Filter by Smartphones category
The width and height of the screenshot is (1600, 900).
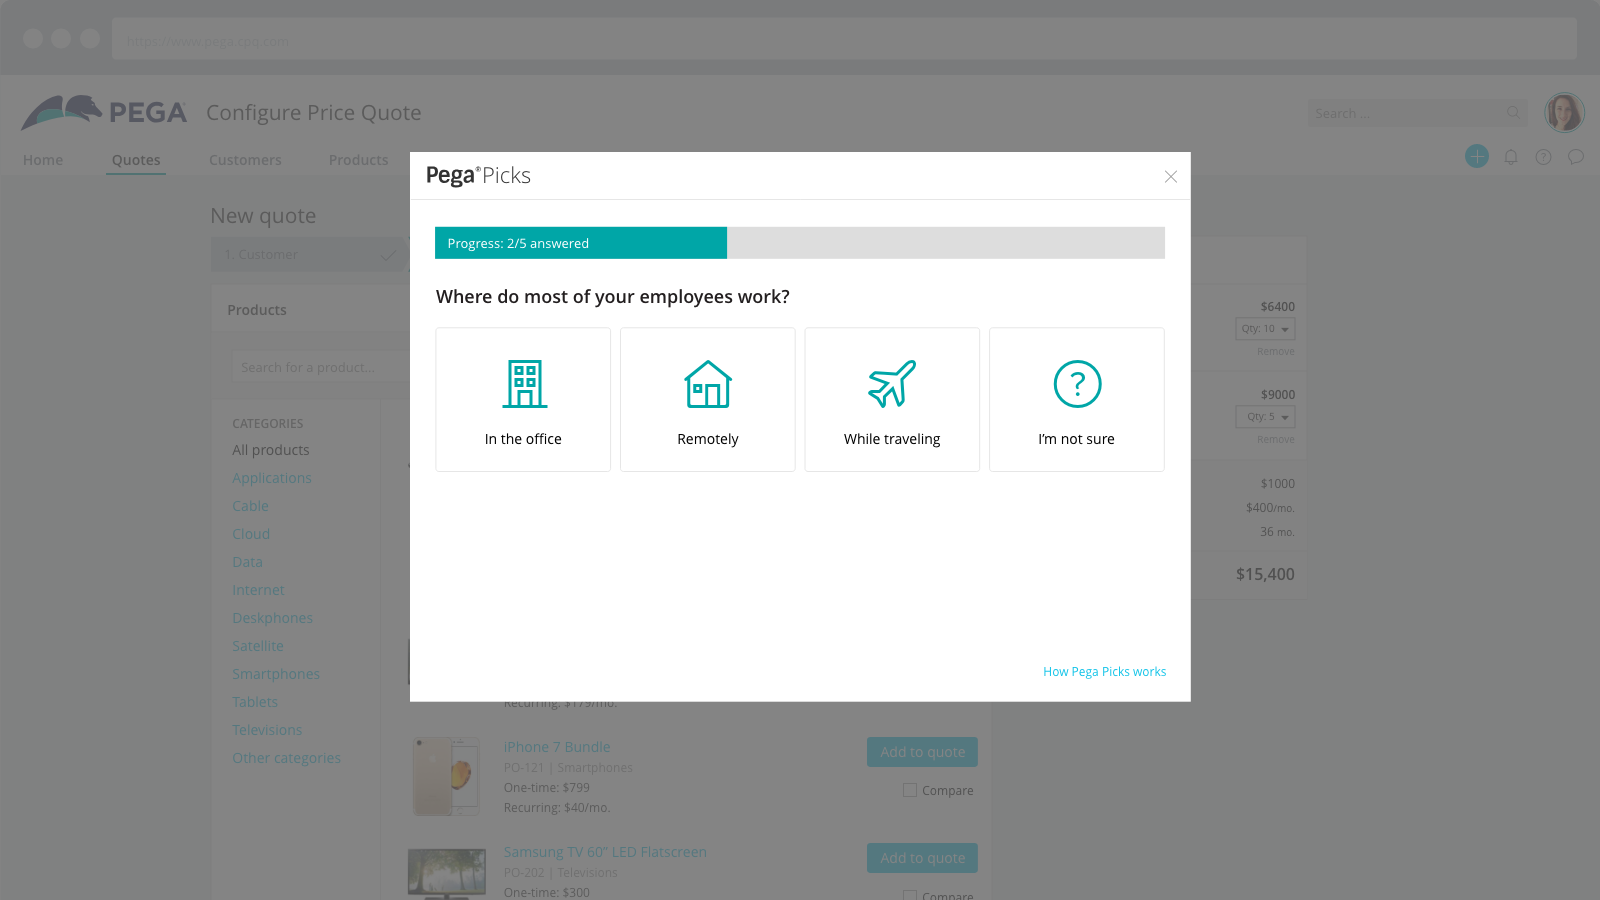point(276,674)
